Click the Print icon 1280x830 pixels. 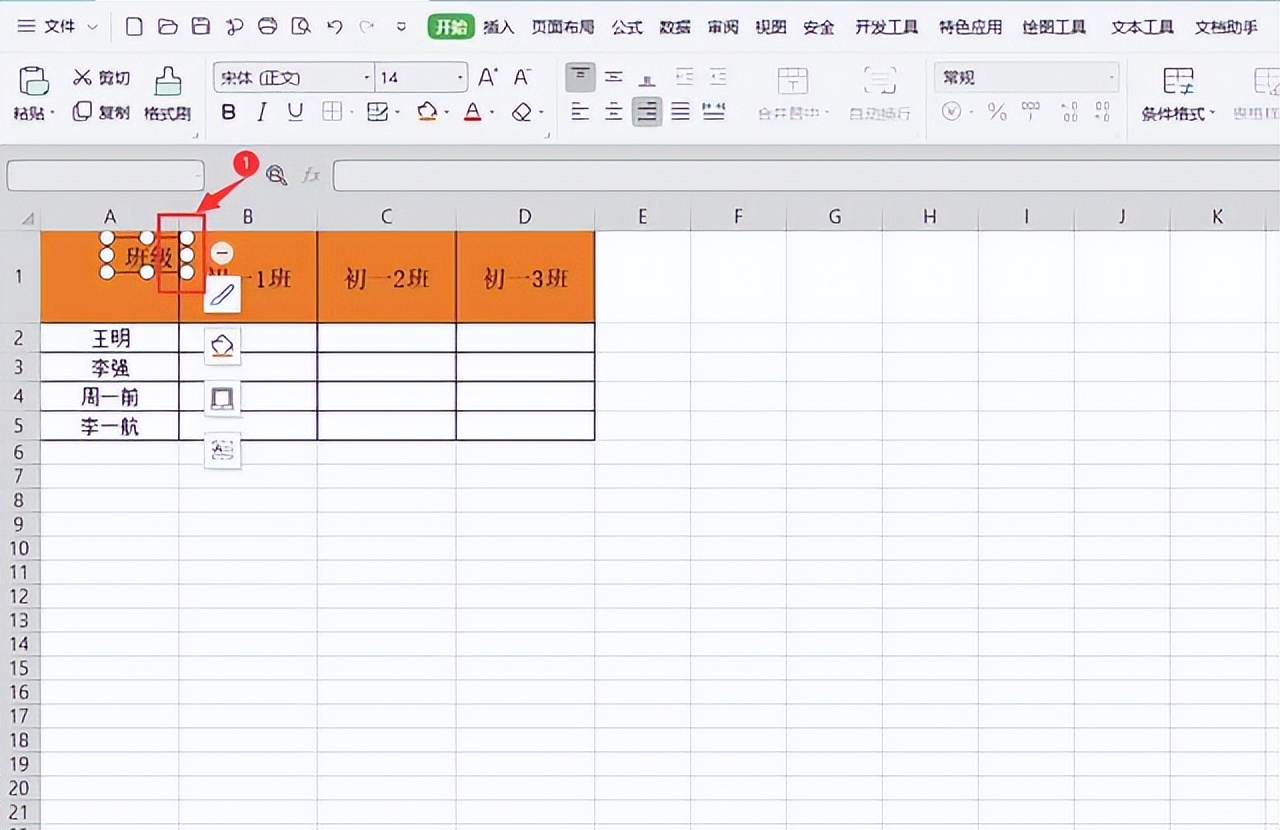coord(267,27)
